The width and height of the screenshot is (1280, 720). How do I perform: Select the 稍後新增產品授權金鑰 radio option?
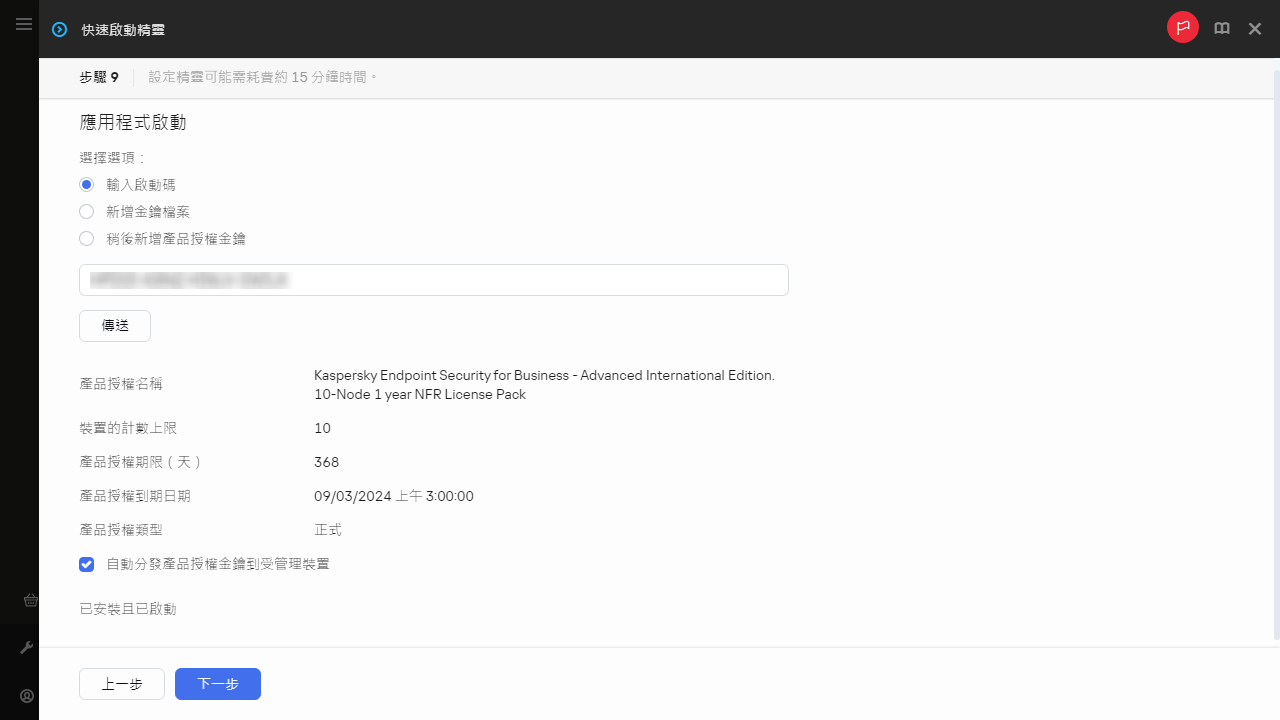pos(87,239)
